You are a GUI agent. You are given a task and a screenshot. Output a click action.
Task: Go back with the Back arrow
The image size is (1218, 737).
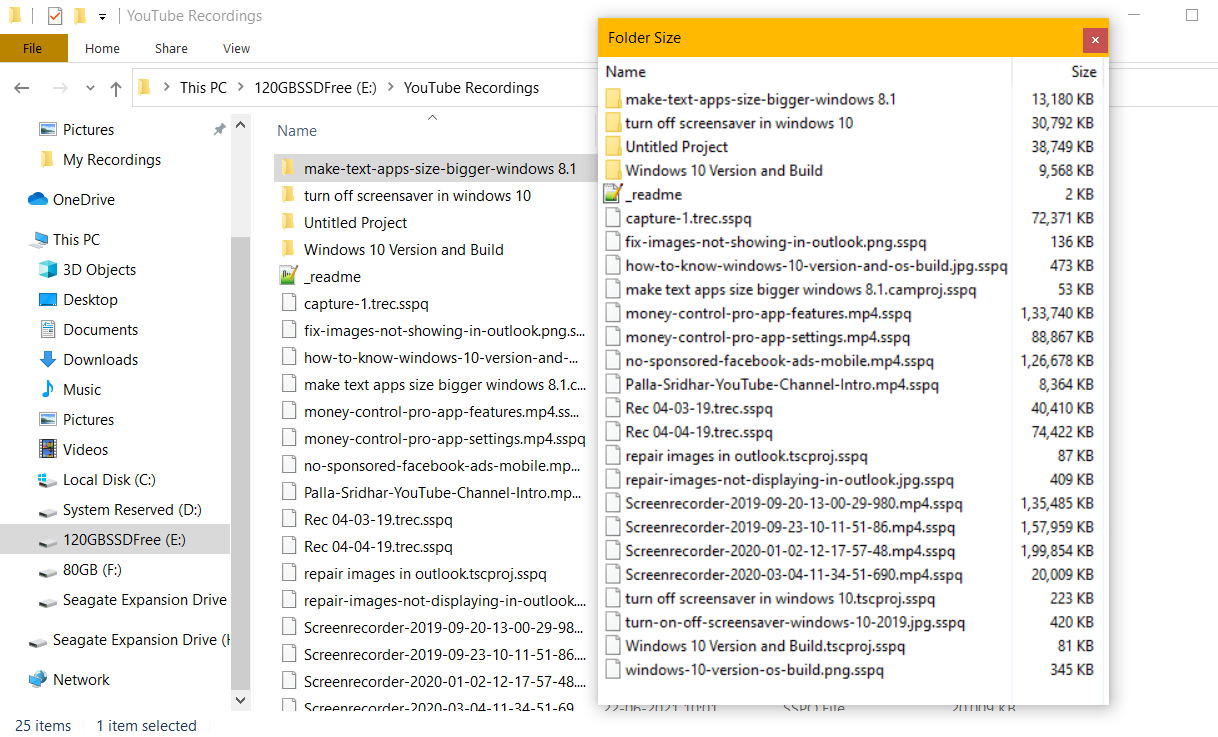(x=22, y=88)
